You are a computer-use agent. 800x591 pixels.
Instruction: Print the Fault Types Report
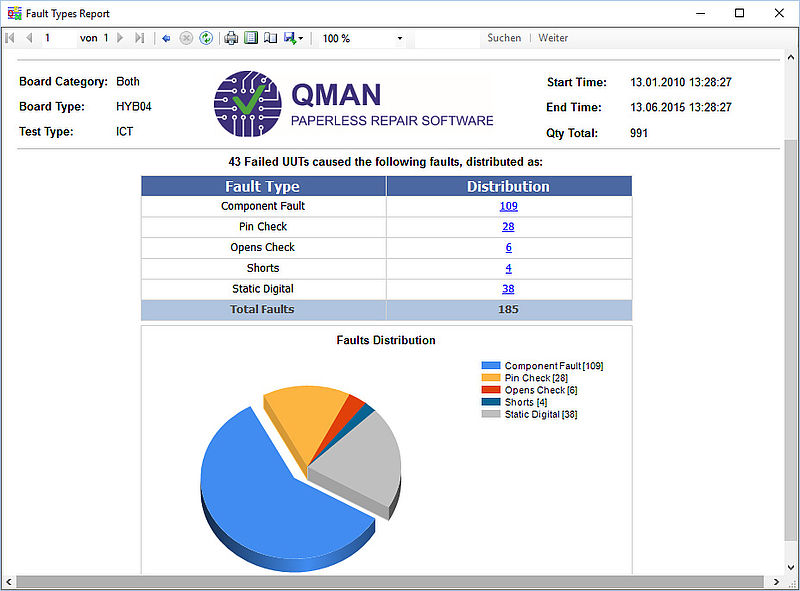(x=231, y=38)
